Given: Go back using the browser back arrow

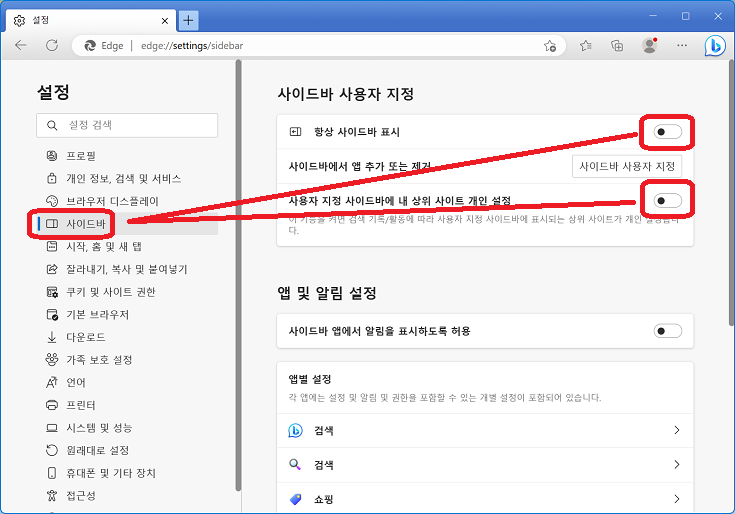Looking at the screenshot, I should [21, 45].
